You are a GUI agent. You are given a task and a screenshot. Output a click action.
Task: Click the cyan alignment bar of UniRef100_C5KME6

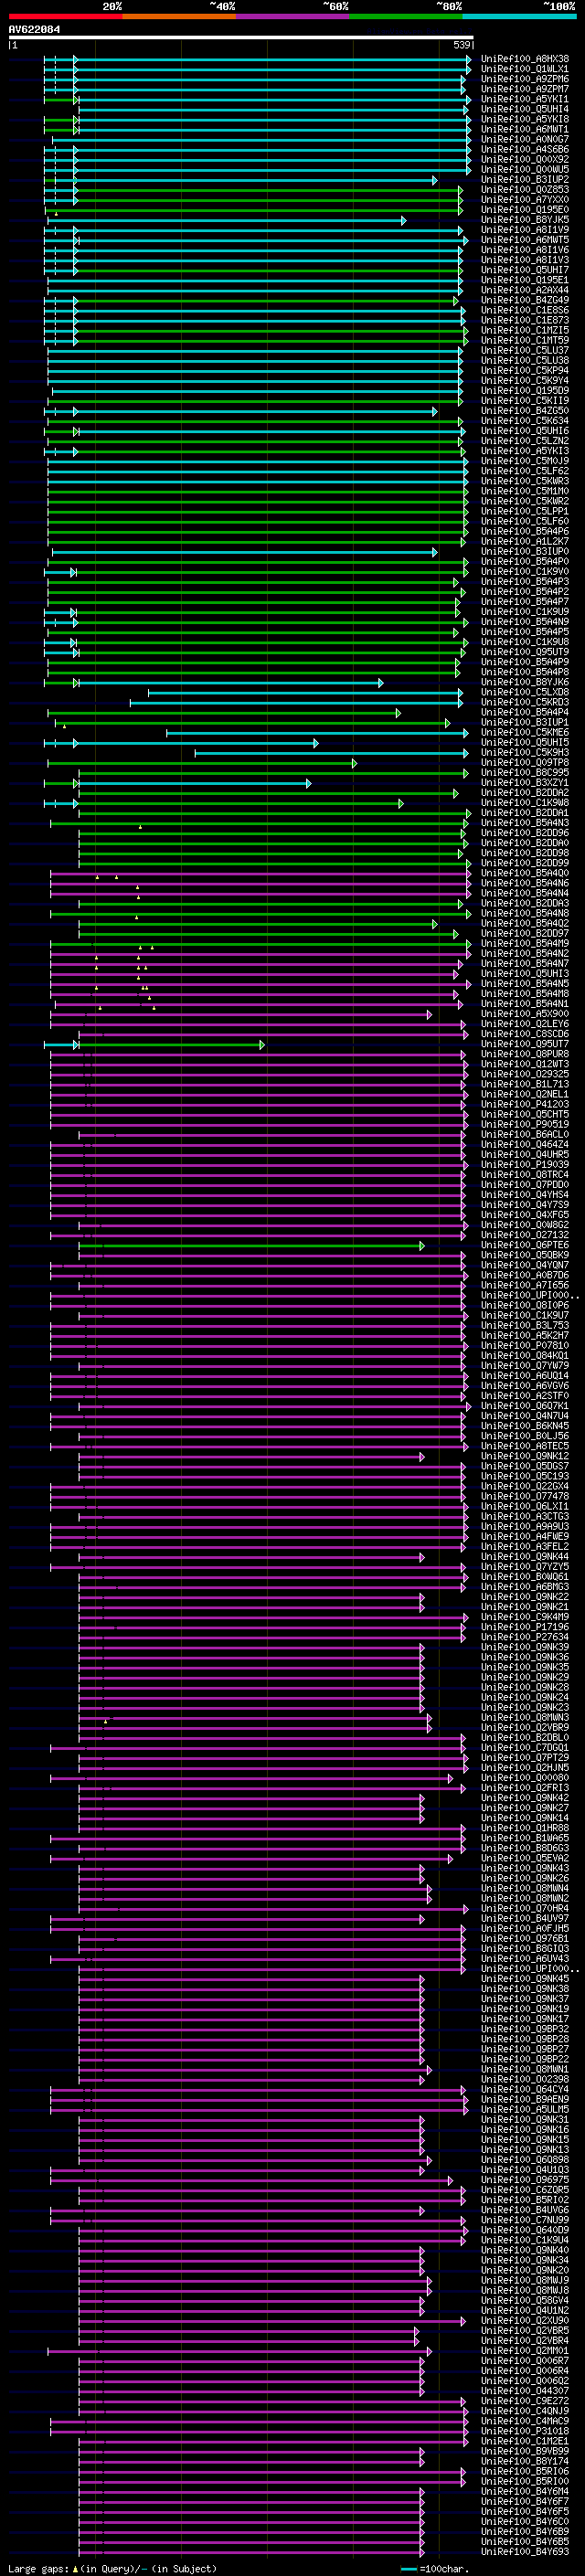point(316,733)
